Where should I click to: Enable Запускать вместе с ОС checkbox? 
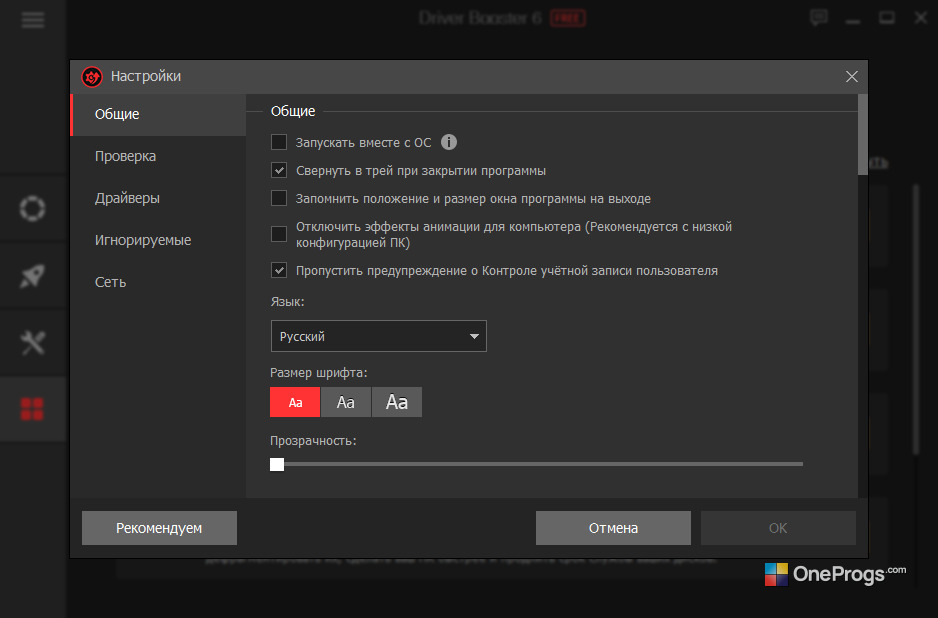[x=279, y=142]
